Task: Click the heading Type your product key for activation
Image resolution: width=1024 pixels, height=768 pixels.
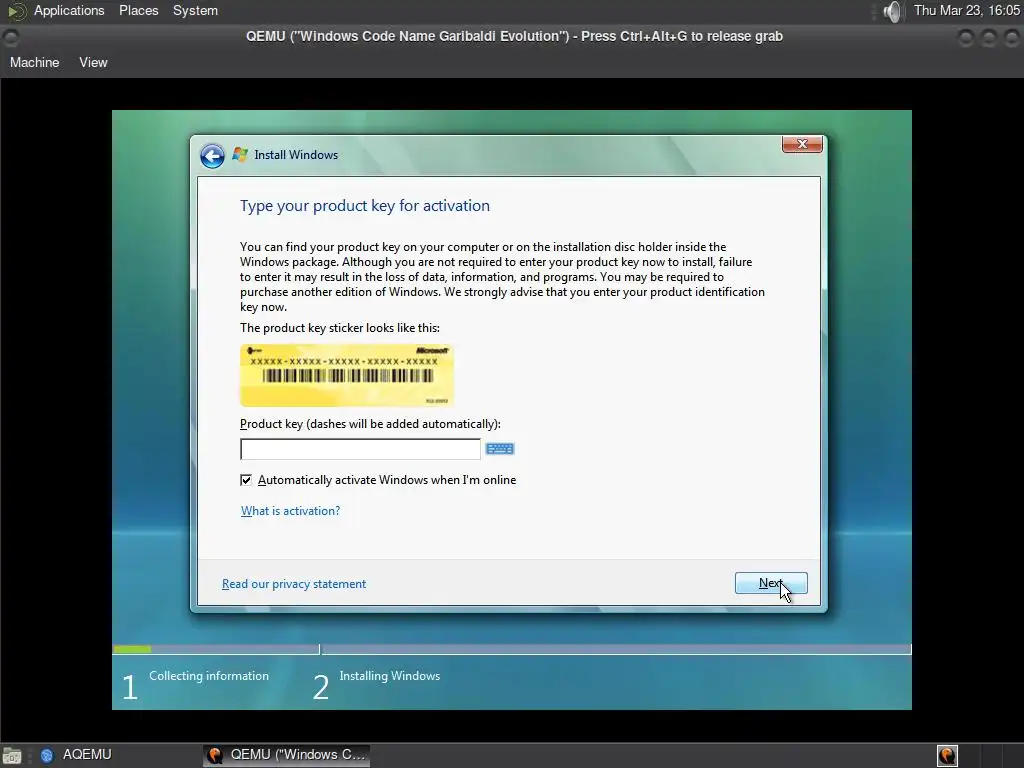Action: click(x=364, y=206)
